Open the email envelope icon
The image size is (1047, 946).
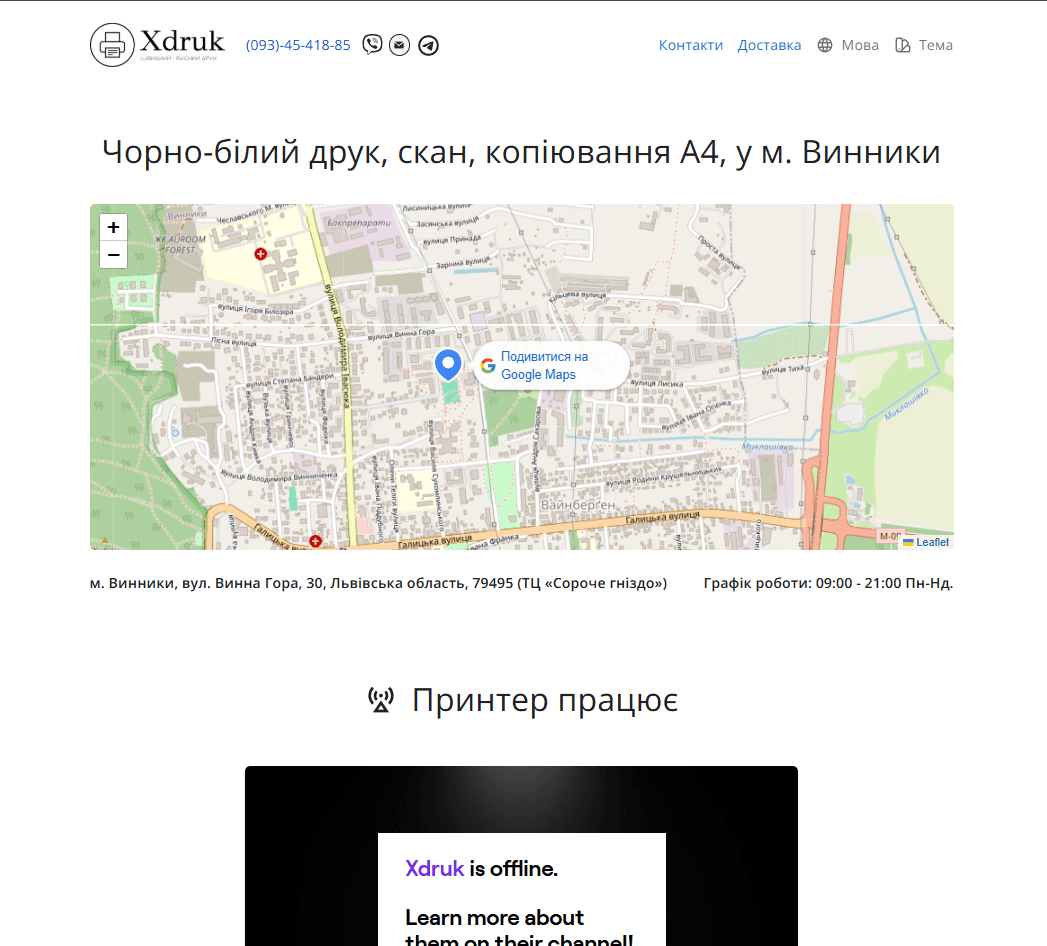(x=399, y=45)
